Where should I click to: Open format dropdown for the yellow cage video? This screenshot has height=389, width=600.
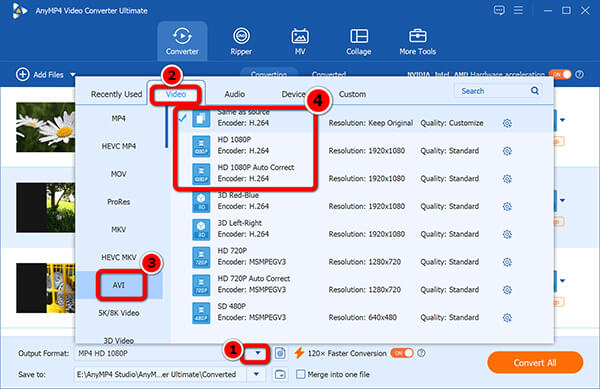click(x=562, y=281)
